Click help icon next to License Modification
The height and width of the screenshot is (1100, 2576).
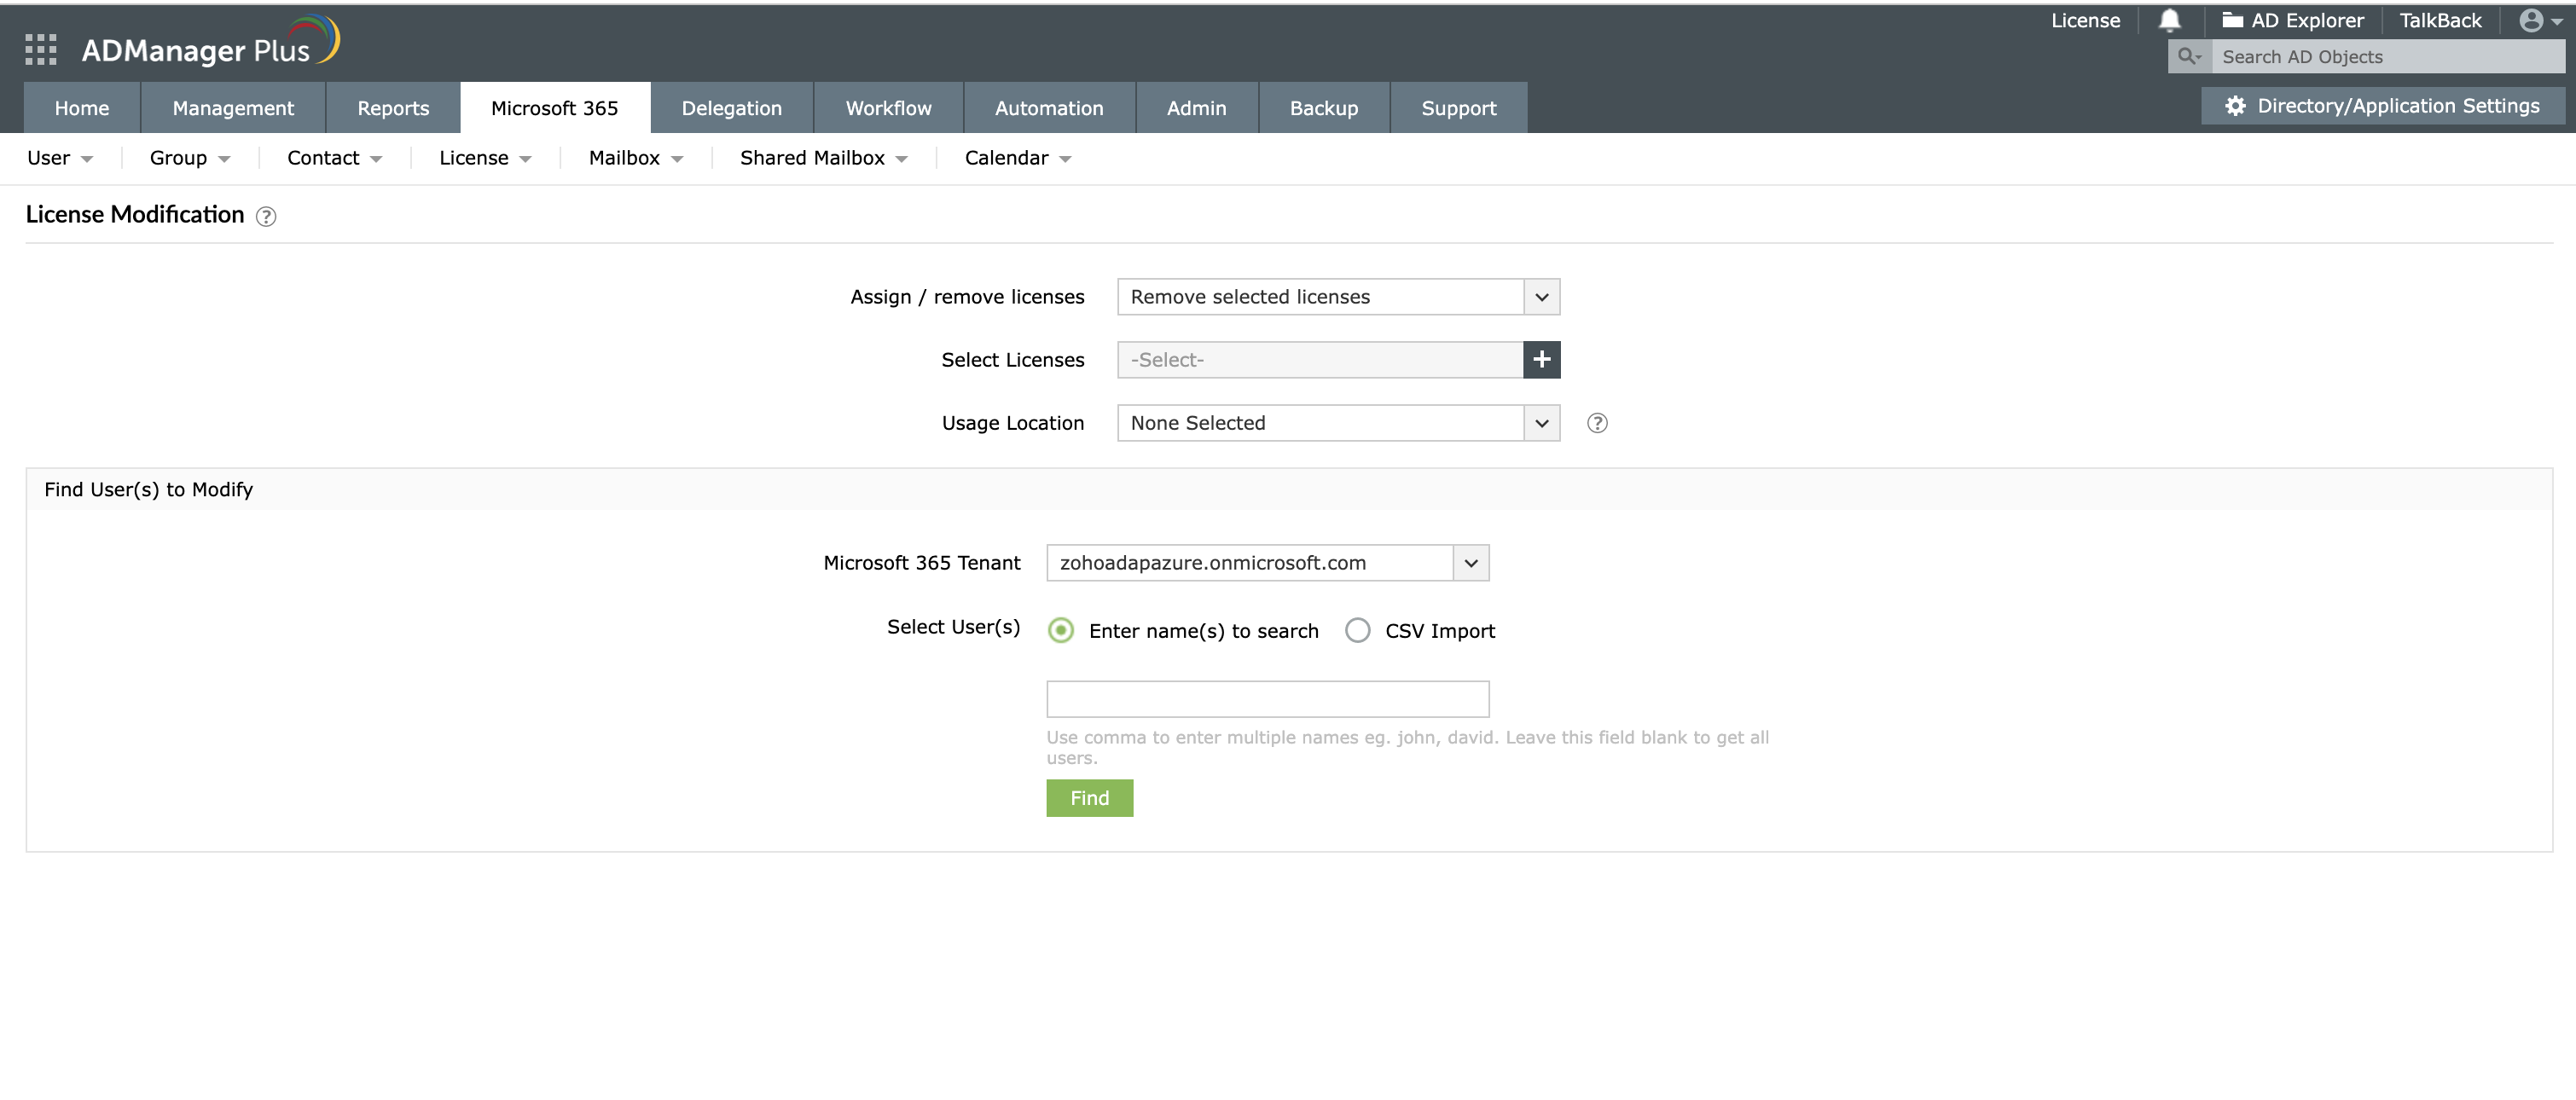tap(266, 216)
